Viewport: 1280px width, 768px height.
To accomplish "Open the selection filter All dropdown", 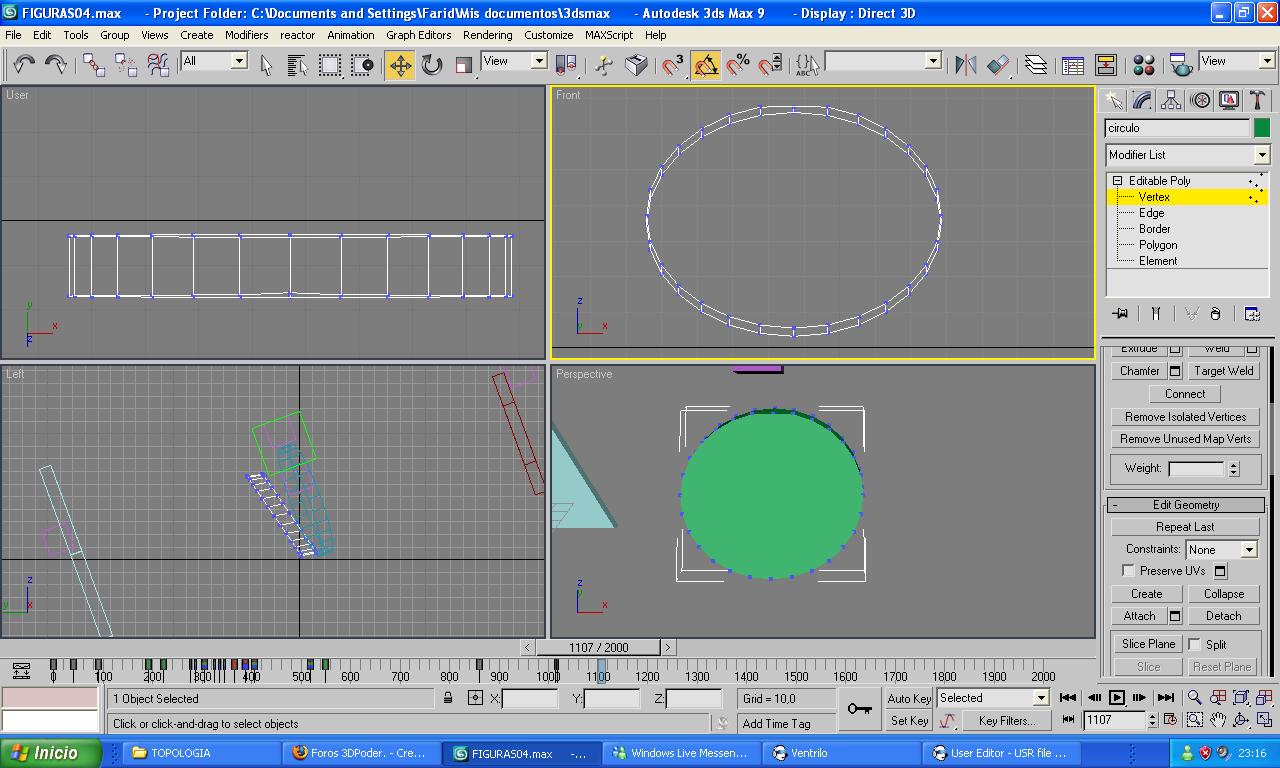I will [x=214, y=61].
